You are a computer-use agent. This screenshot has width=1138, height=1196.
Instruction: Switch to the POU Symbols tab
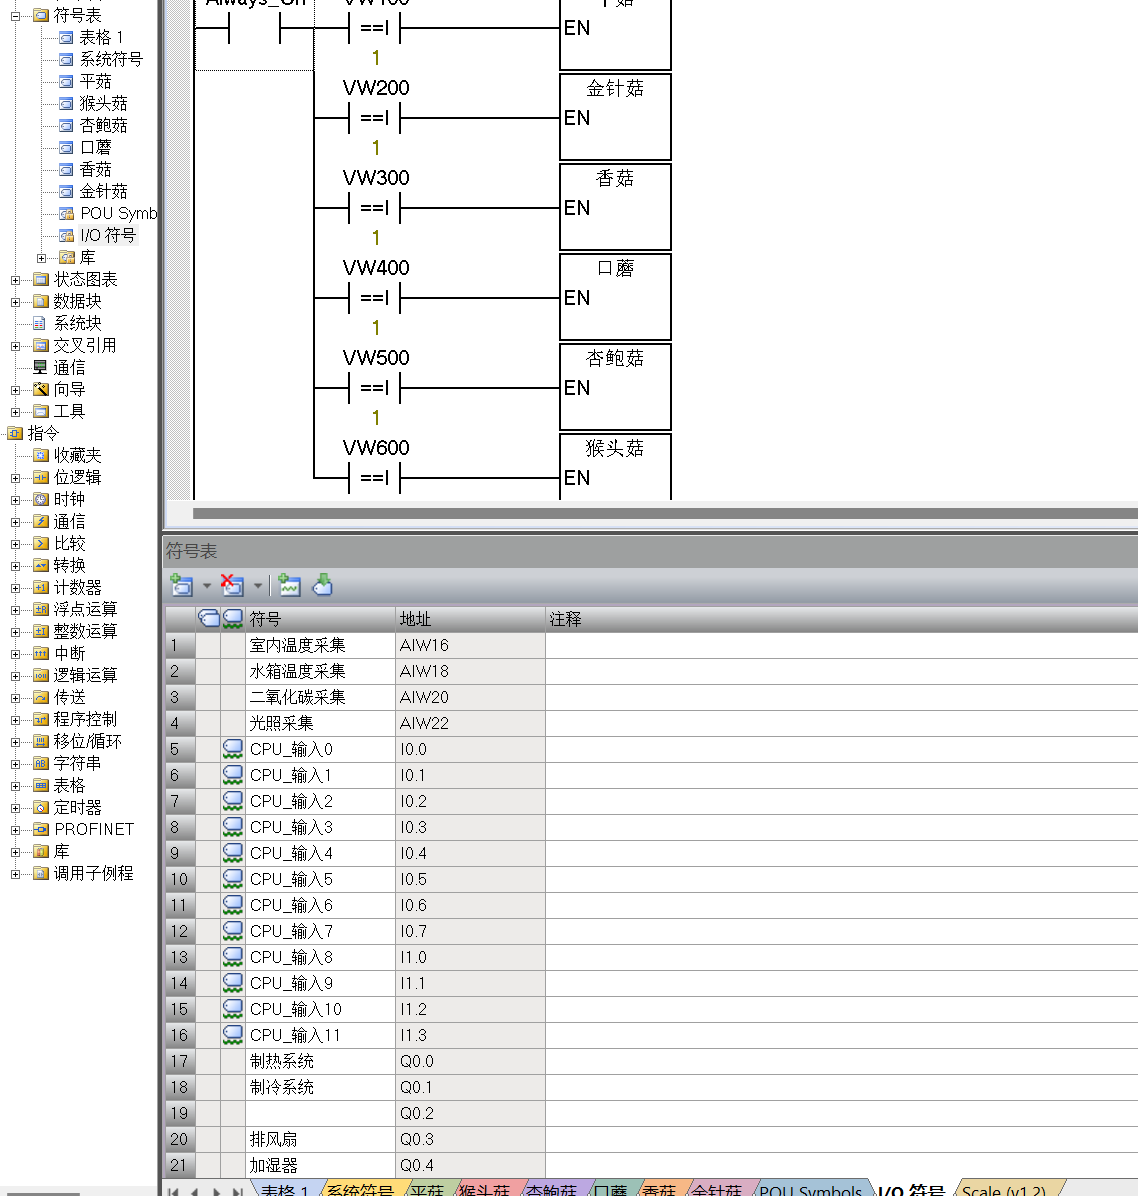click(810, 1190)
